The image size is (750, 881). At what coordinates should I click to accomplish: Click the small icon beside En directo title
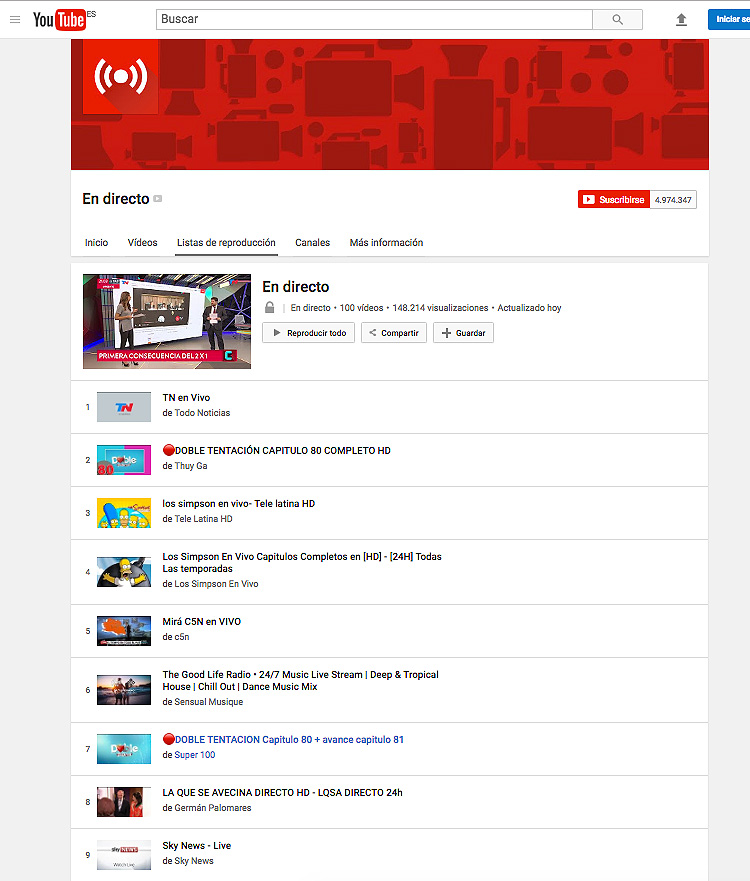158,199
